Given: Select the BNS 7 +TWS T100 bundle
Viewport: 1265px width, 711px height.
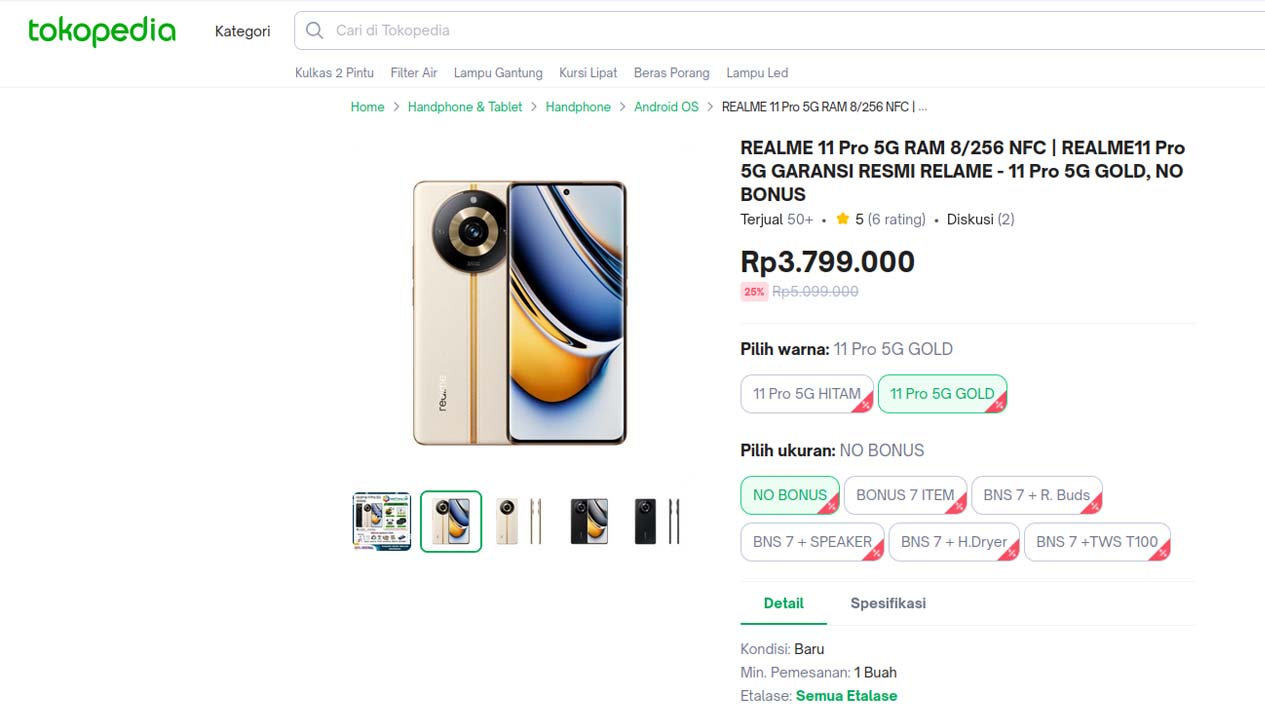Looking at the screenshot, I should pos(1095,541).
